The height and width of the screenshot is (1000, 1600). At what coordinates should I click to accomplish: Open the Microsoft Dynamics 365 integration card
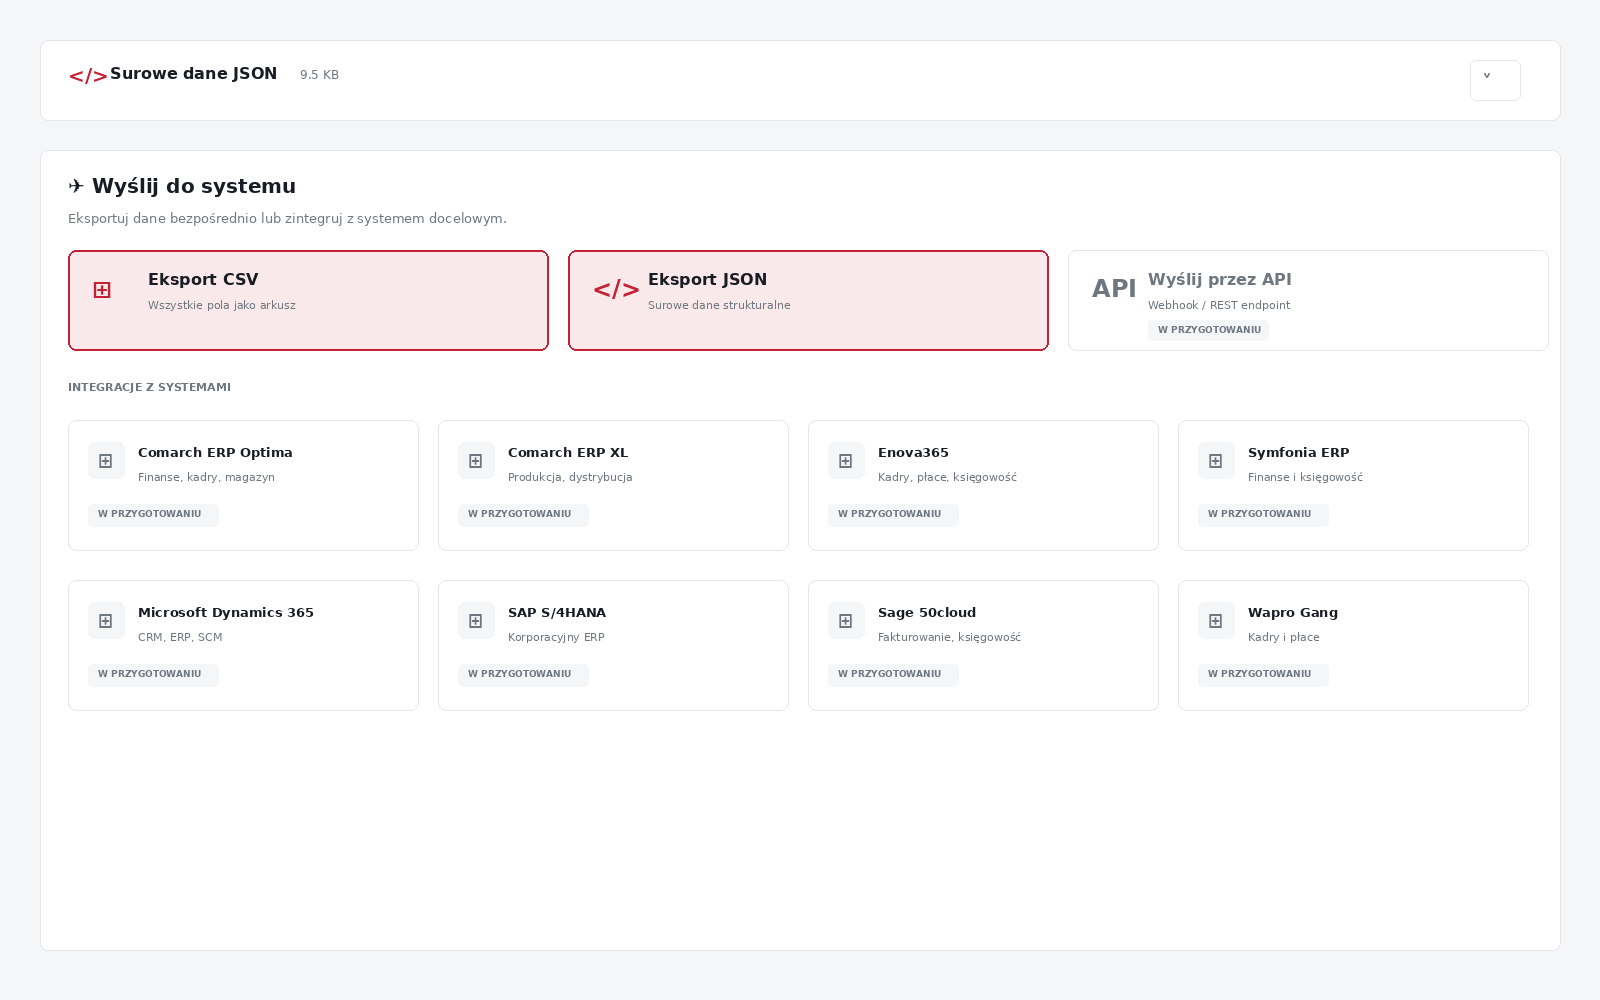[x=243, y=645]
